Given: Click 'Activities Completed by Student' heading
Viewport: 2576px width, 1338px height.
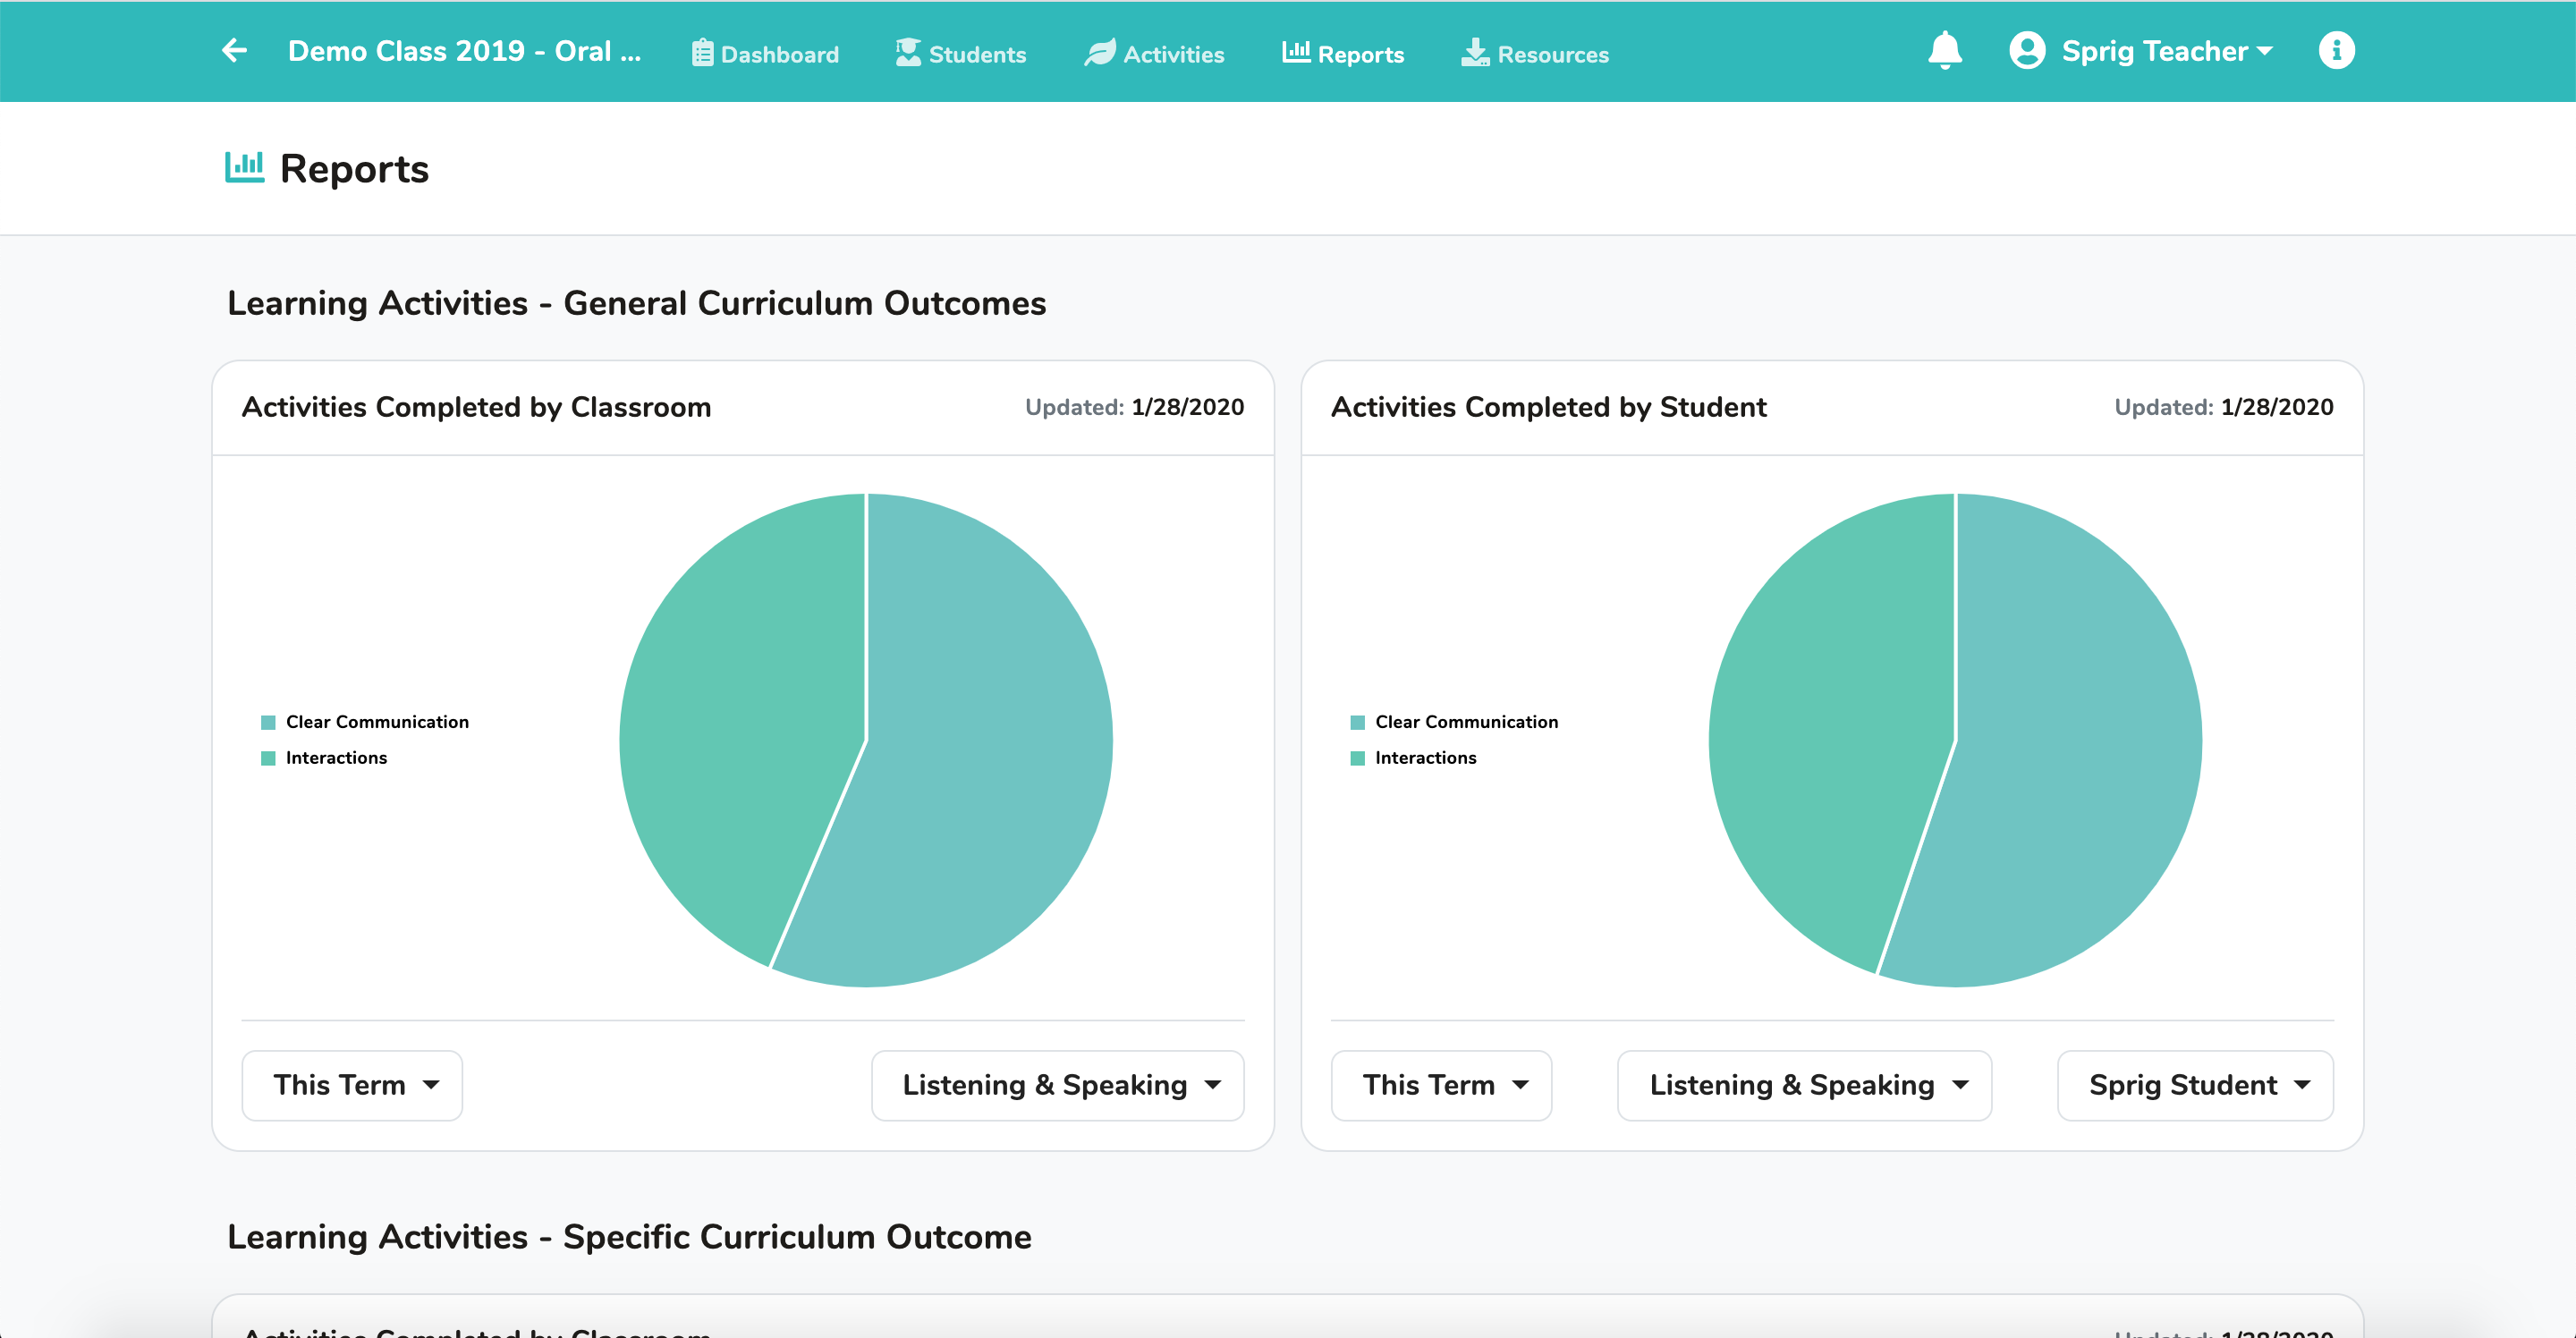Looking at the screenshot, I should [1548, 407].
